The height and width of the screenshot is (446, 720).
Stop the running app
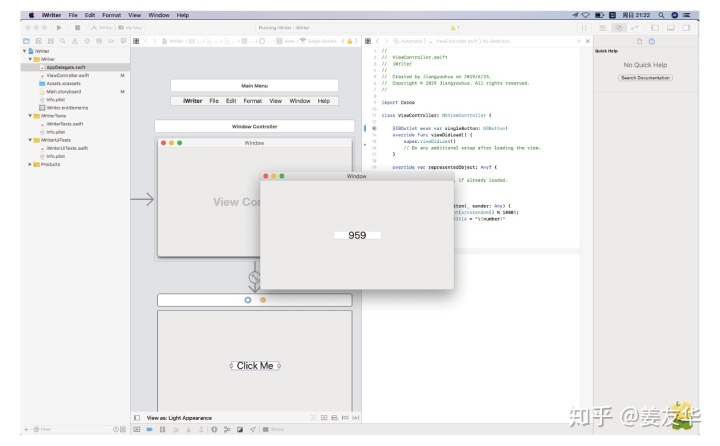77,28
